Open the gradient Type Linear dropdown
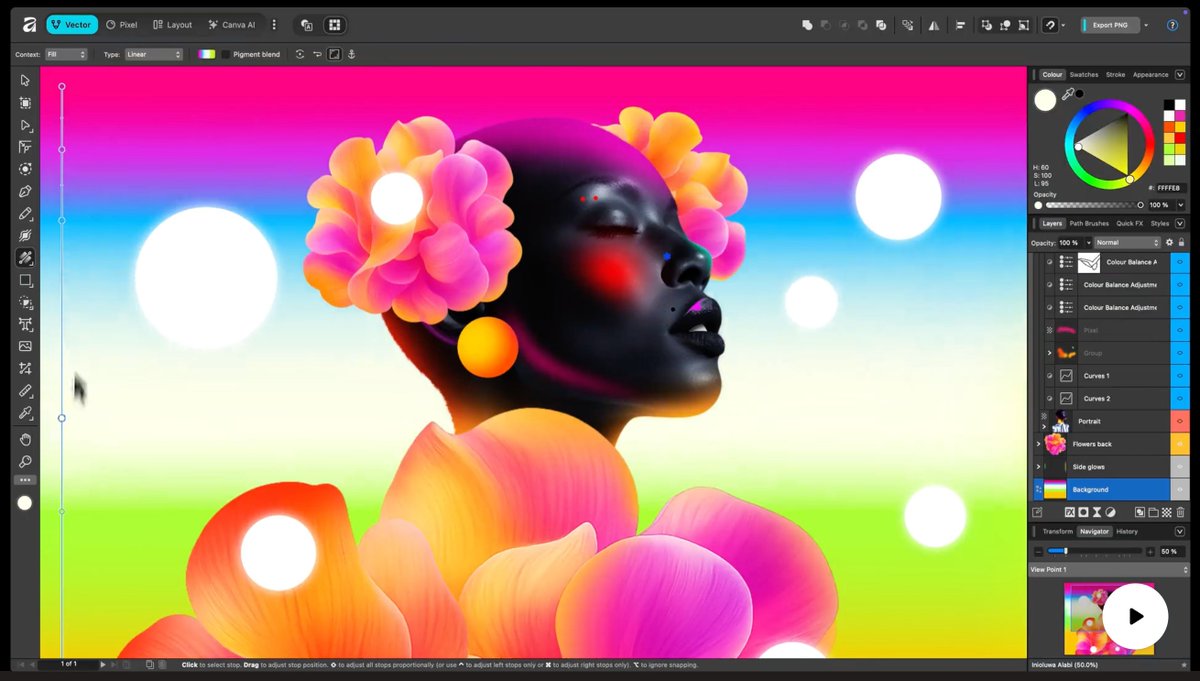This screenshot has width=1200, height=681. tap(154, 54)
